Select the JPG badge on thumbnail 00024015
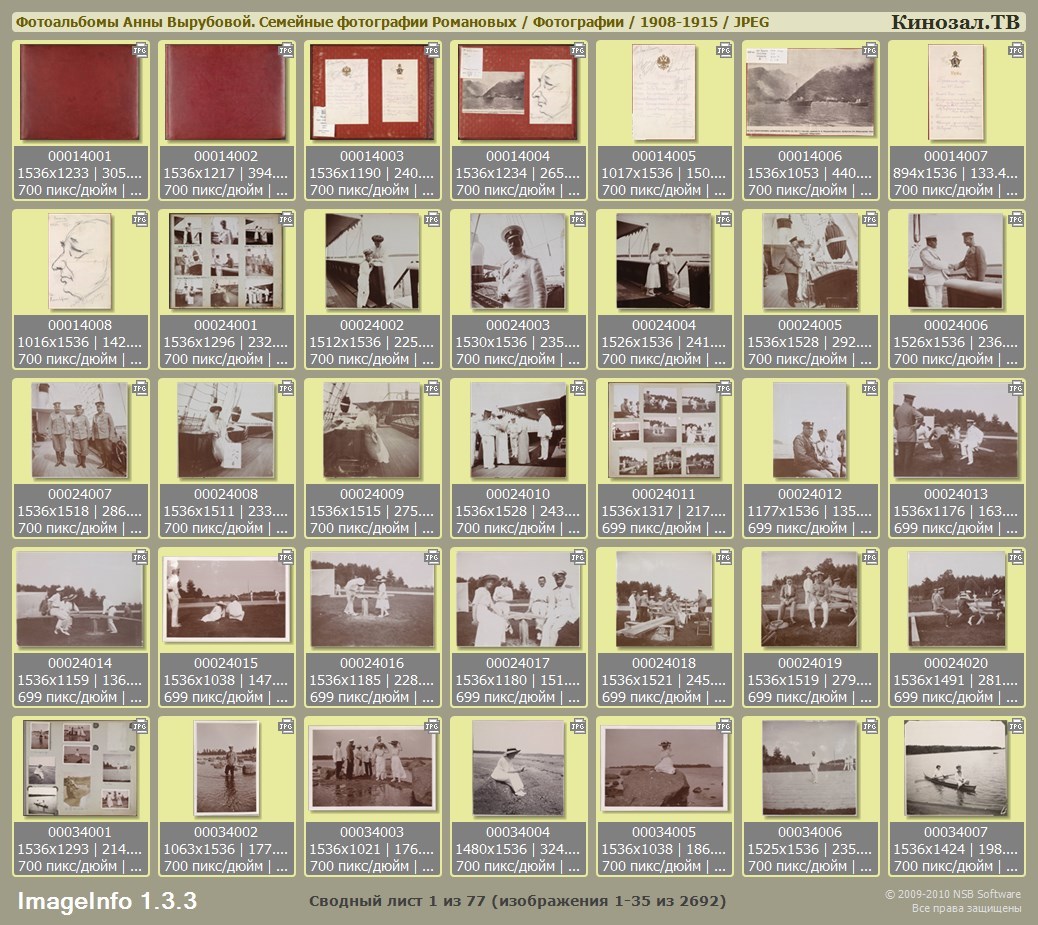This screenshot has width=1038, height=925. 286,557
